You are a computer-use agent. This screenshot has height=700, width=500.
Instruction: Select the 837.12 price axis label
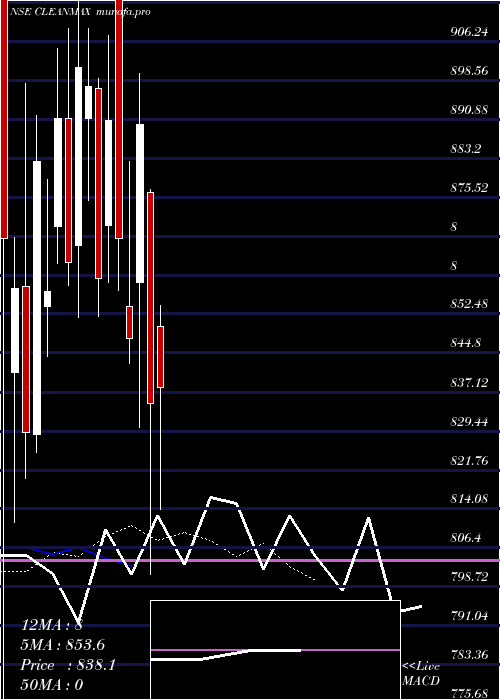[469, 383]
